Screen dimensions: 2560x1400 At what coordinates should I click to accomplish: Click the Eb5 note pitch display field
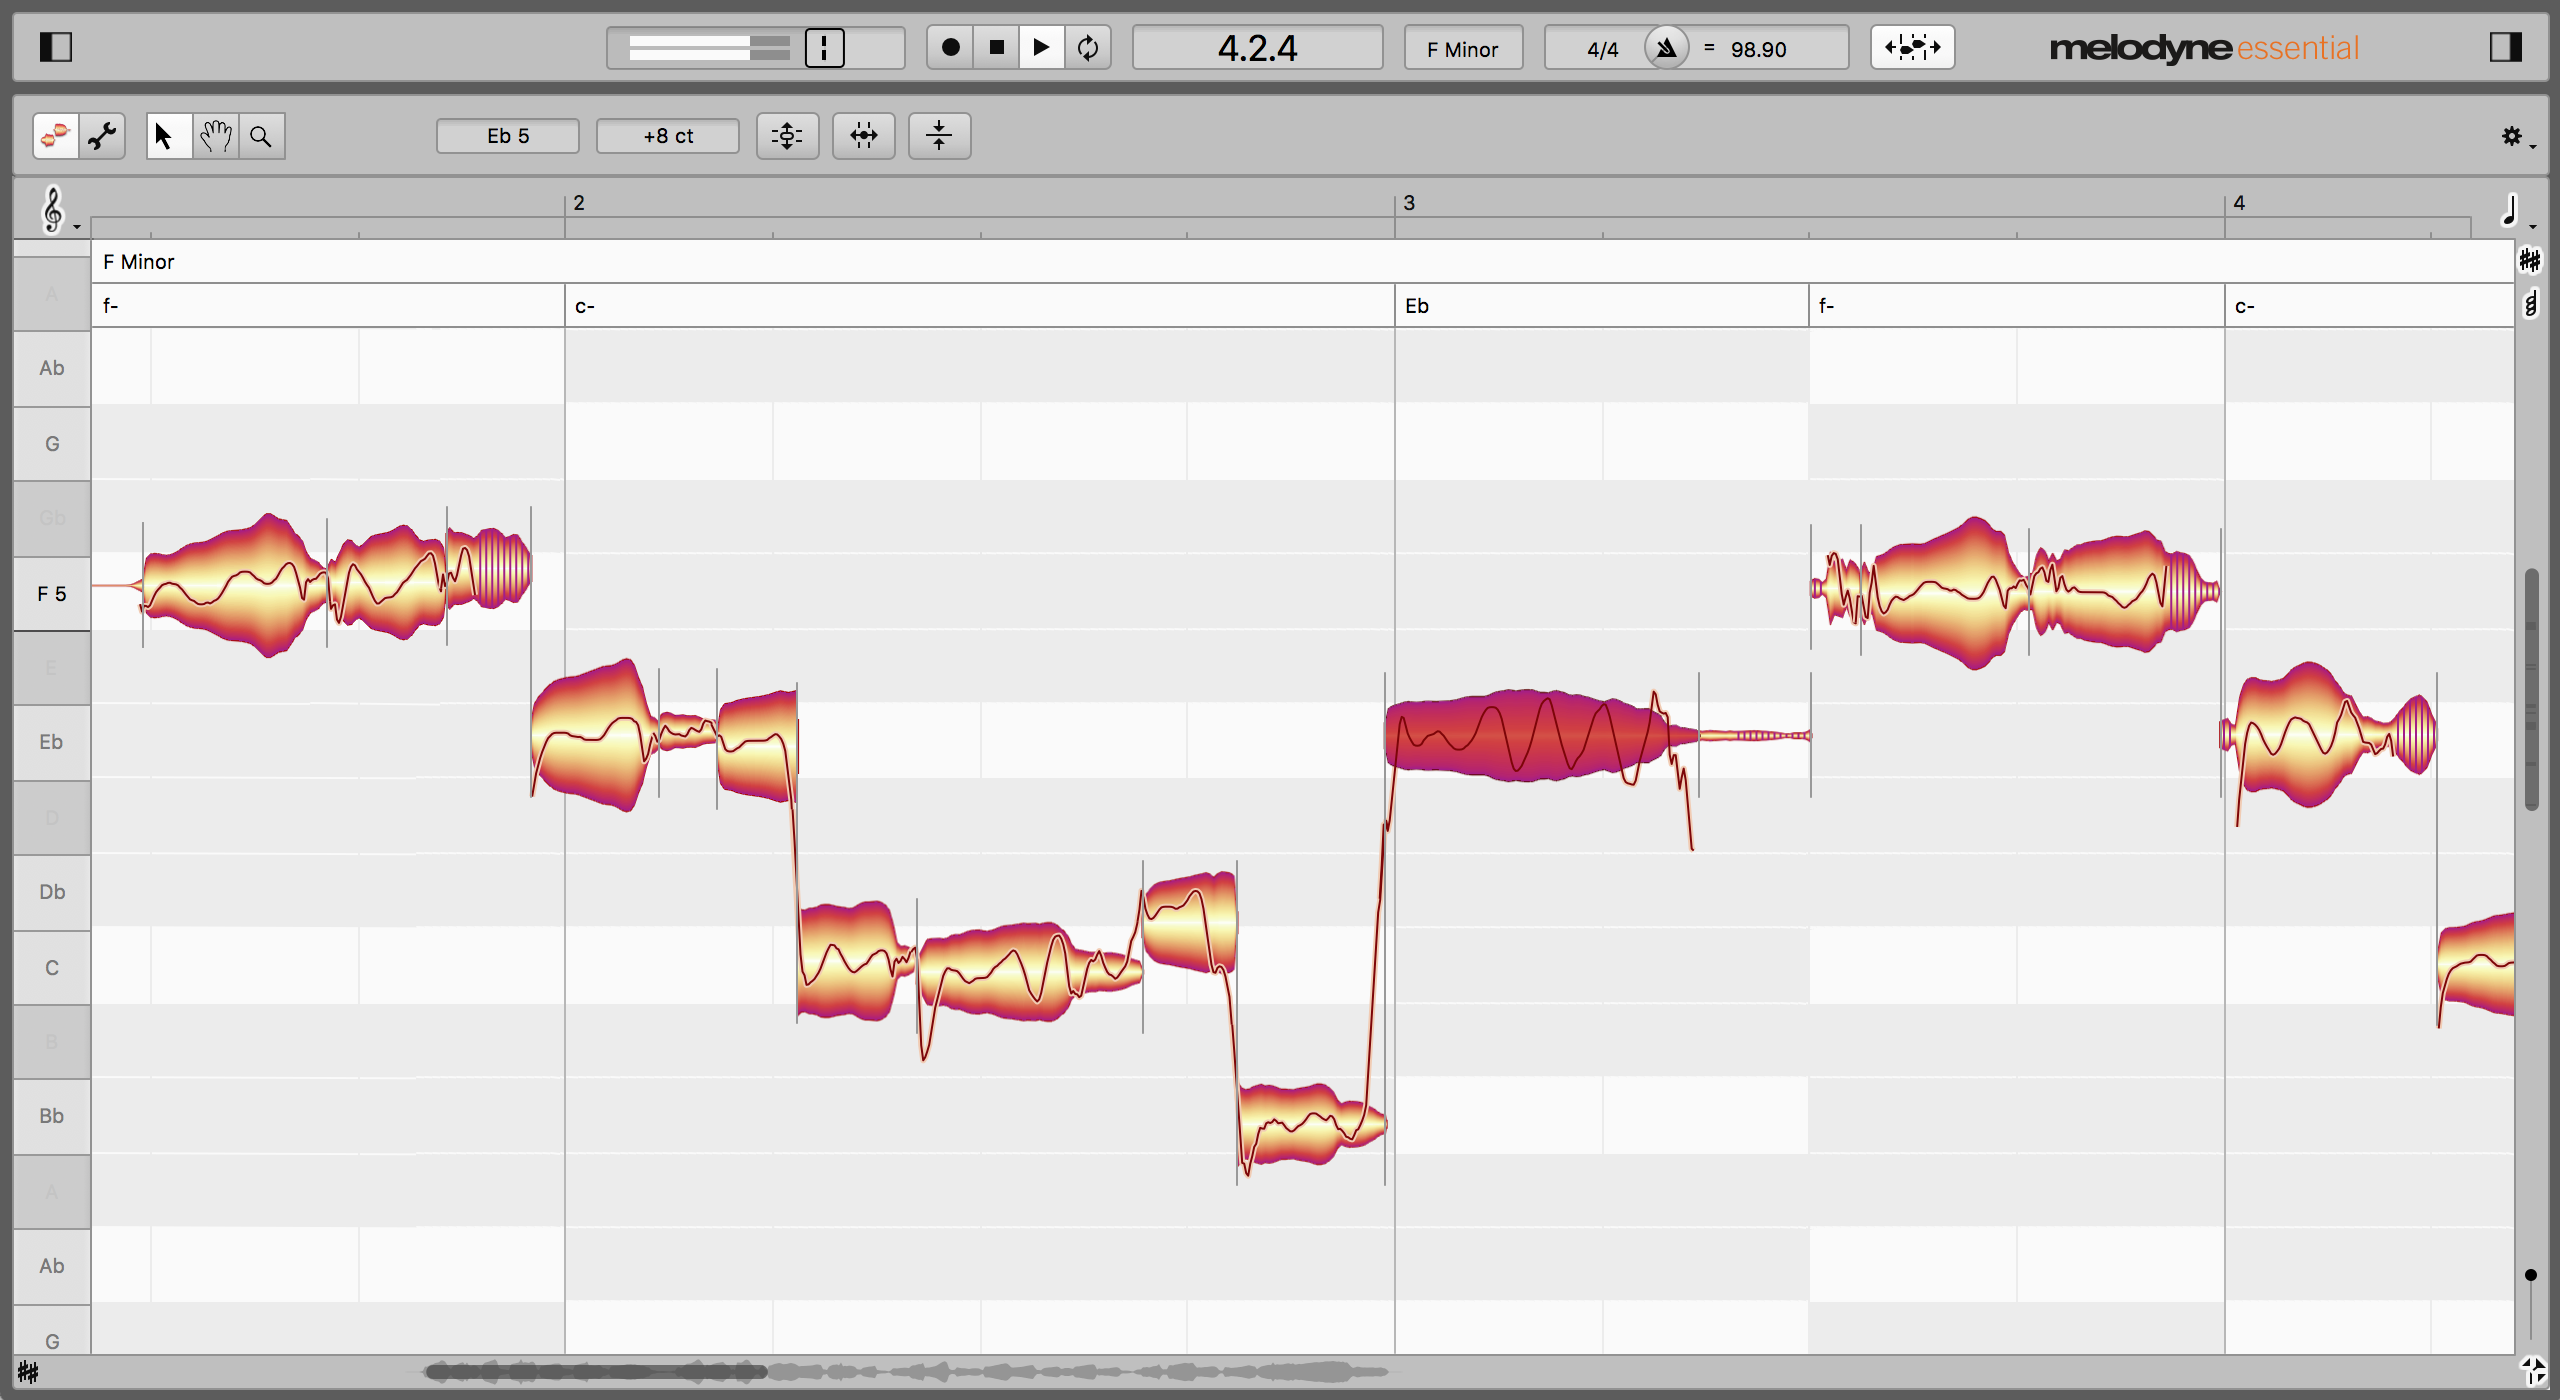click(x=509, y=136)
